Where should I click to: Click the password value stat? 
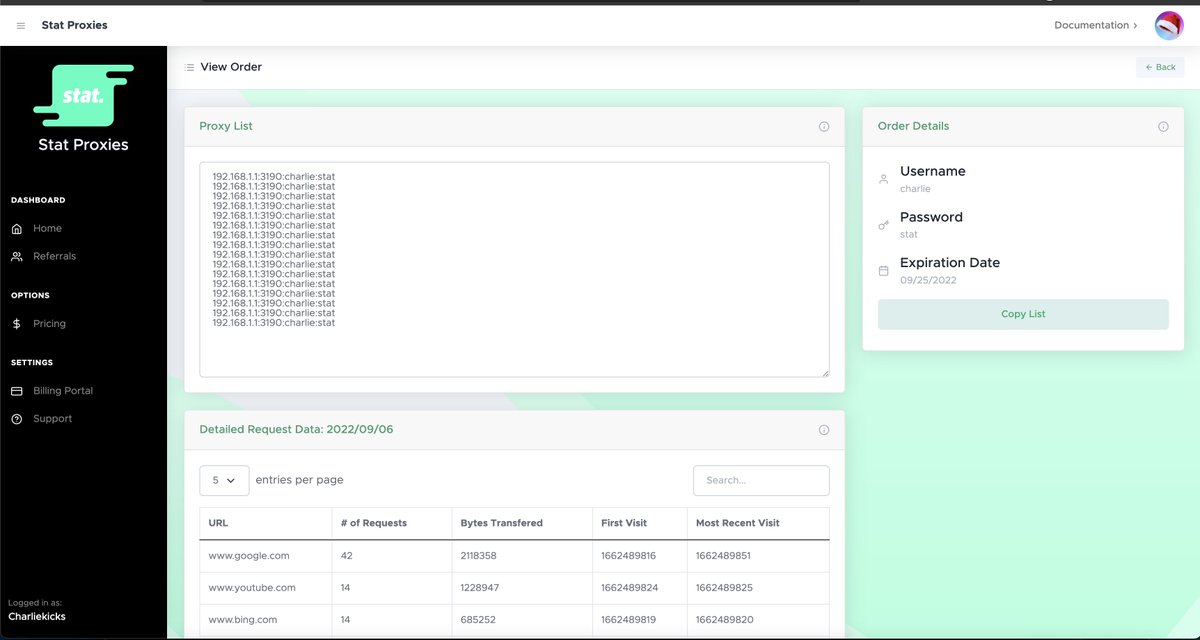click(x=909, y=235)
